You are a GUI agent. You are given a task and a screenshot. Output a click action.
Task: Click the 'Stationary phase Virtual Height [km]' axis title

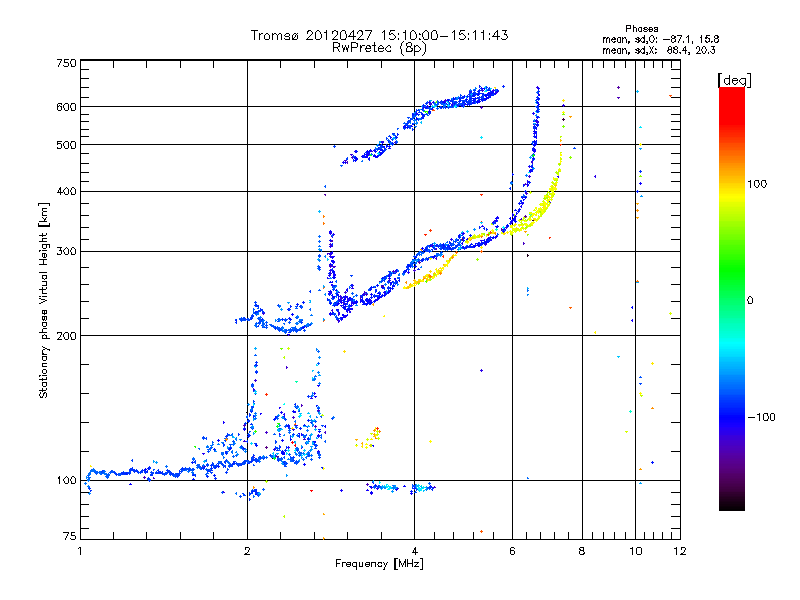pos(44,300)
